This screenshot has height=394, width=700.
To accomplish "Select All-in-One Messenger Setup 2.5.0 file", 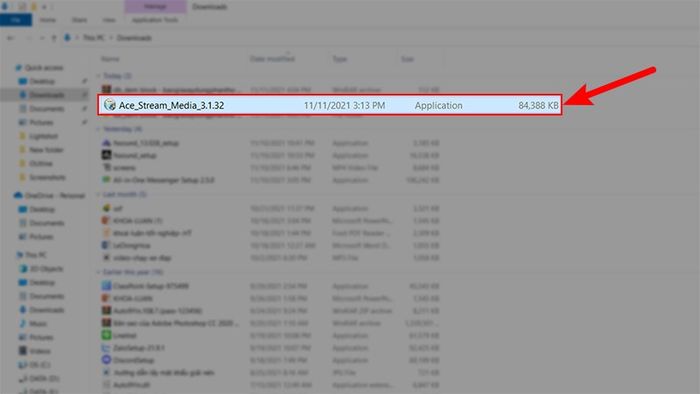I will coord(163,180).
